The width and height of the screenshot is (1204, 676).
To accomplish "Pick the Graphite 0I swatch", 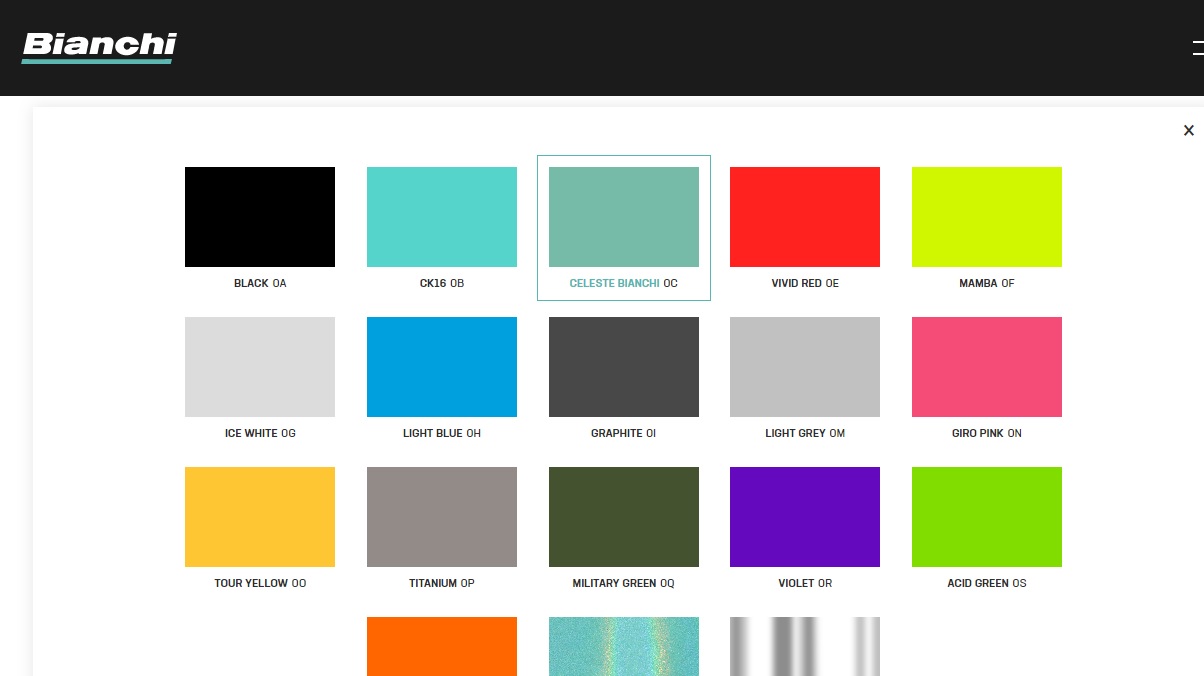I will 624,367.
